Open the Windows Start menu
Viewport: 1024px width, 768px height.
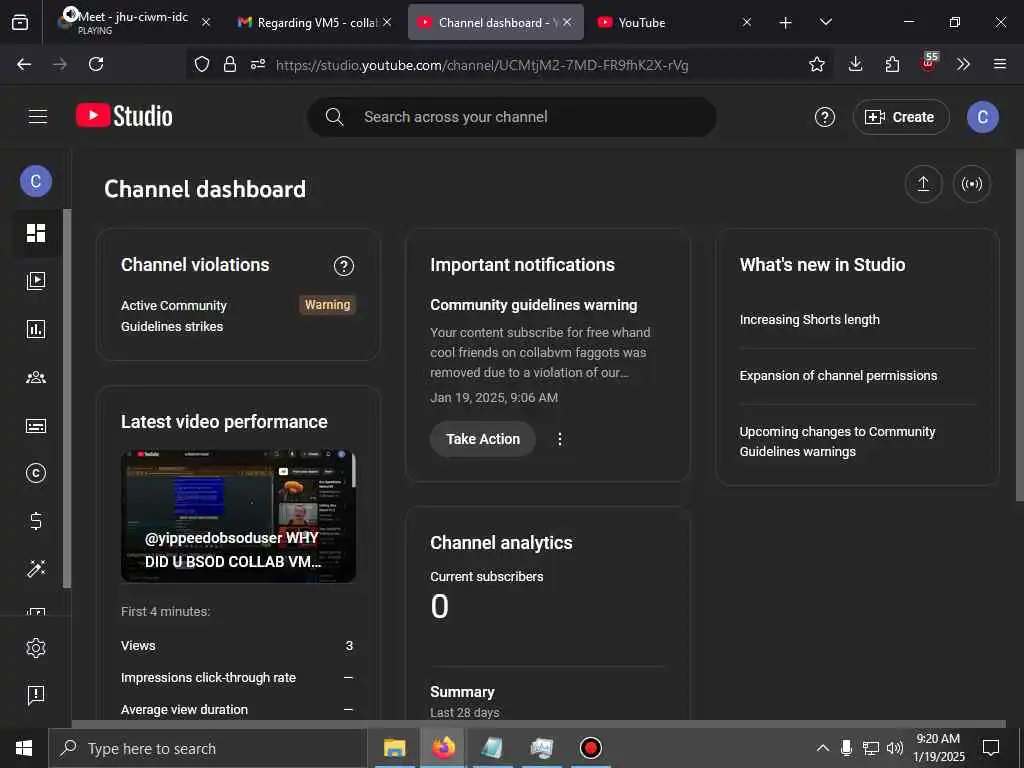click(24, 748)
